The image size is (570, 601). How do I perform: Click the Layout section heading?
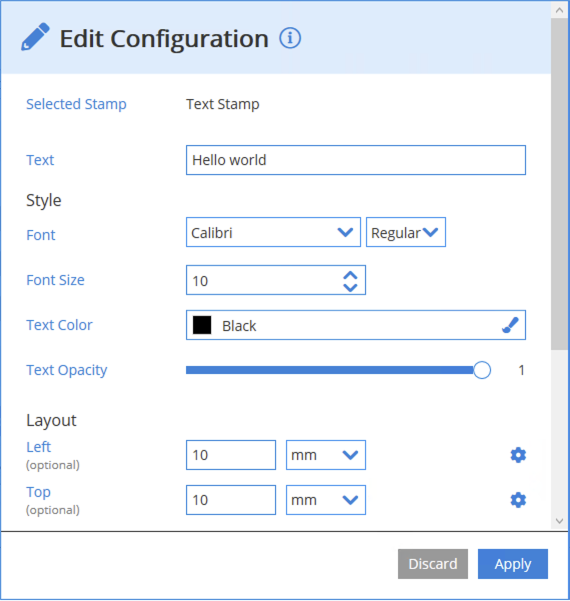pyautogui.click(x=51, y=420)
